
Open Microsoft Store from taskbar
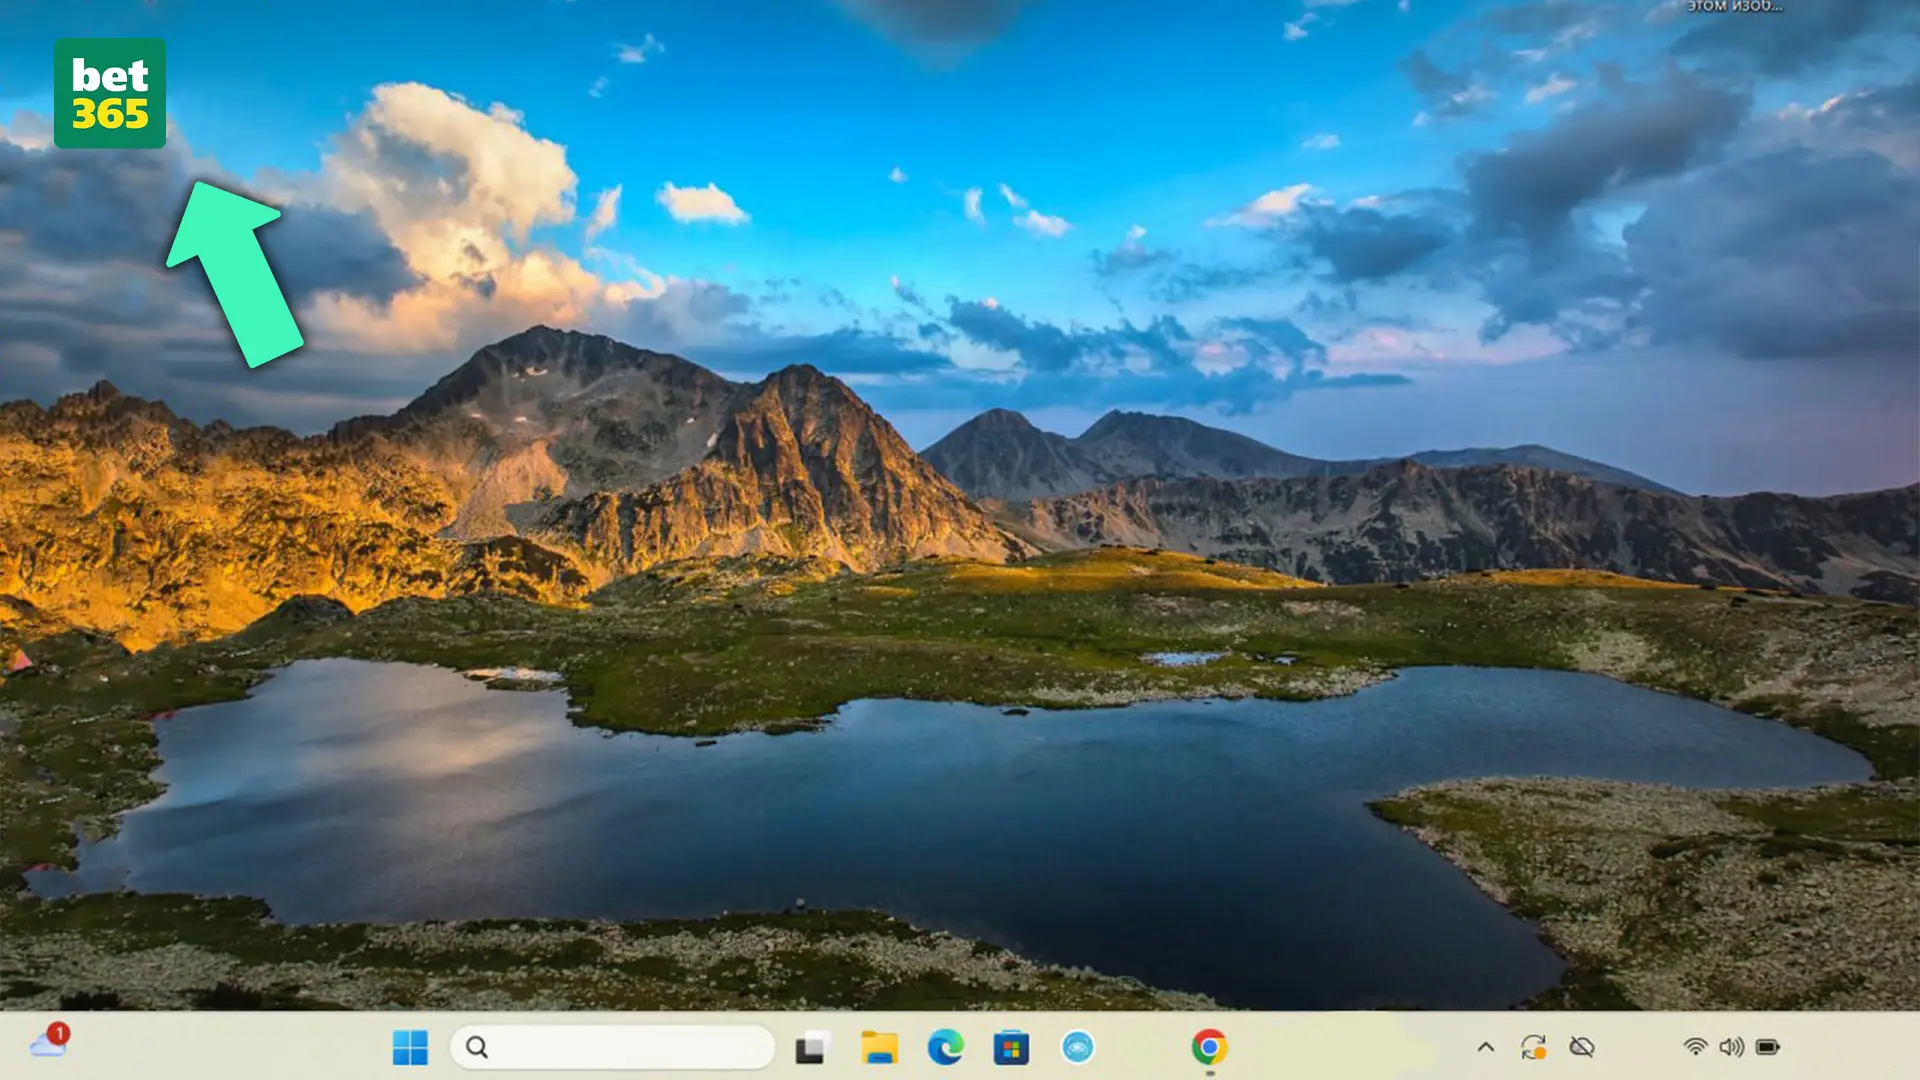1011,1047
